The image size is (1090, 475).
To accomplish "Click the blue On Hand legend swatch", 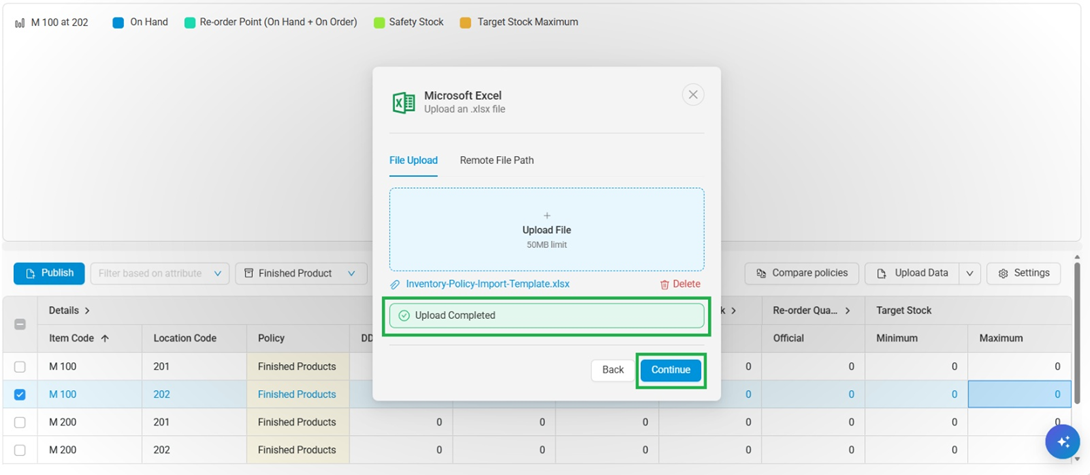I will pyautogui.click(x=118, y=22).
